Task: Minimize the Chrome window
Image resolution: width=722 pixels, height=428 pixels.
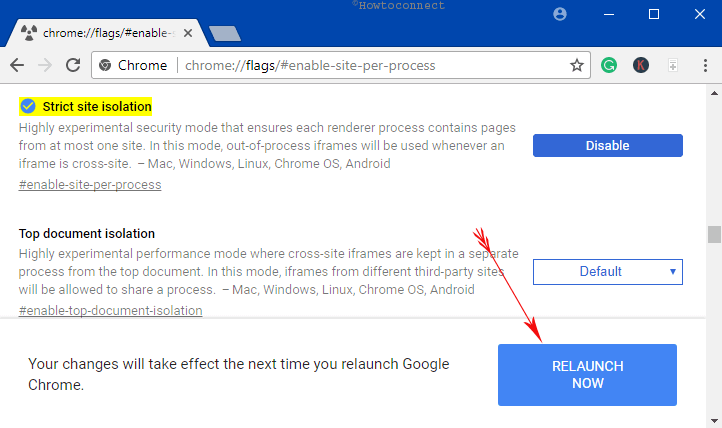Action: point(609,14)
